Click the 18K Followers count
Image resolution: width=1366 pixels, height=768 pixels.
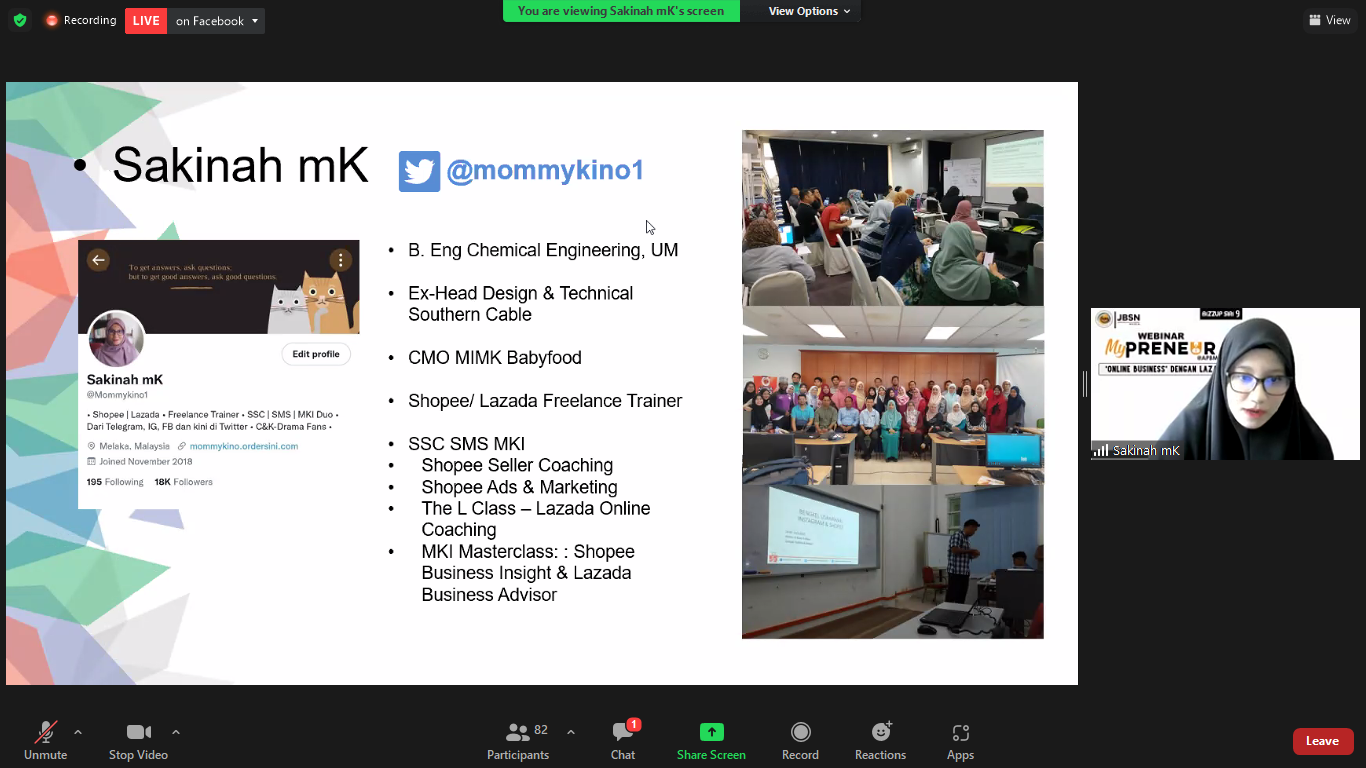pos(183,482)
